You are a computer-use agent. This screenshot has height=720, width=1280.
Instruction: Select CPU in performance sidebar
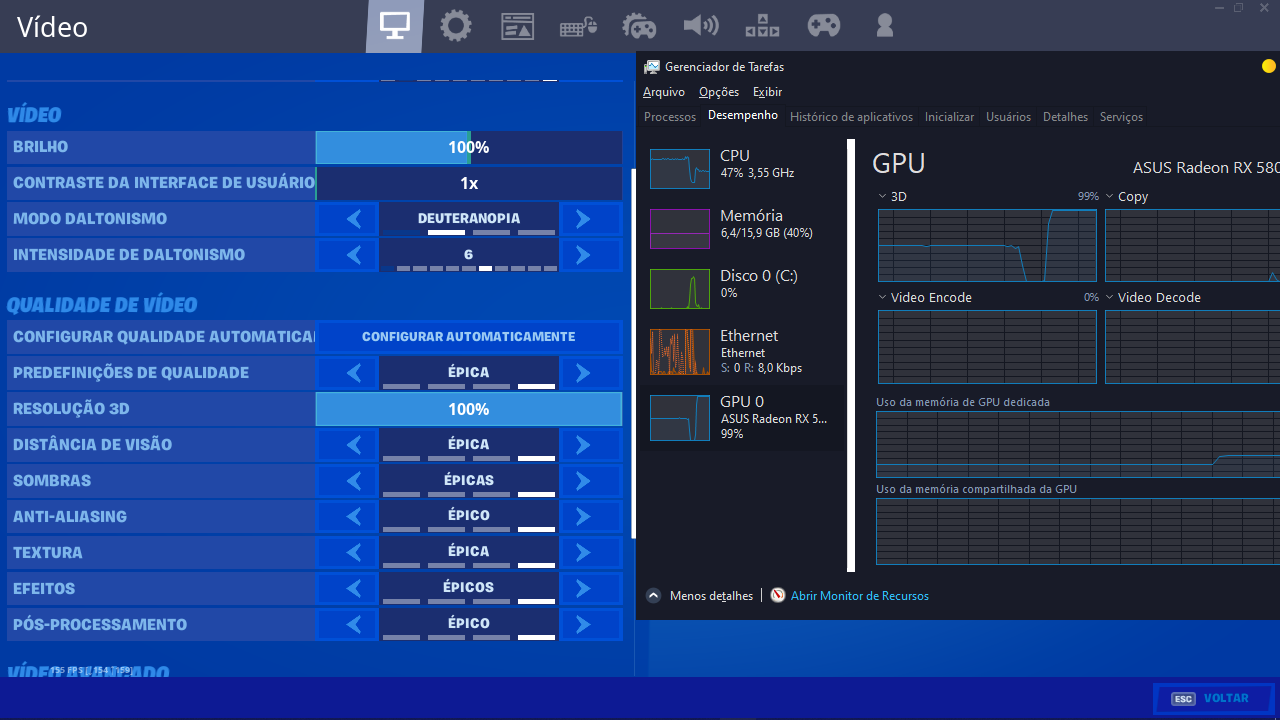742,168
